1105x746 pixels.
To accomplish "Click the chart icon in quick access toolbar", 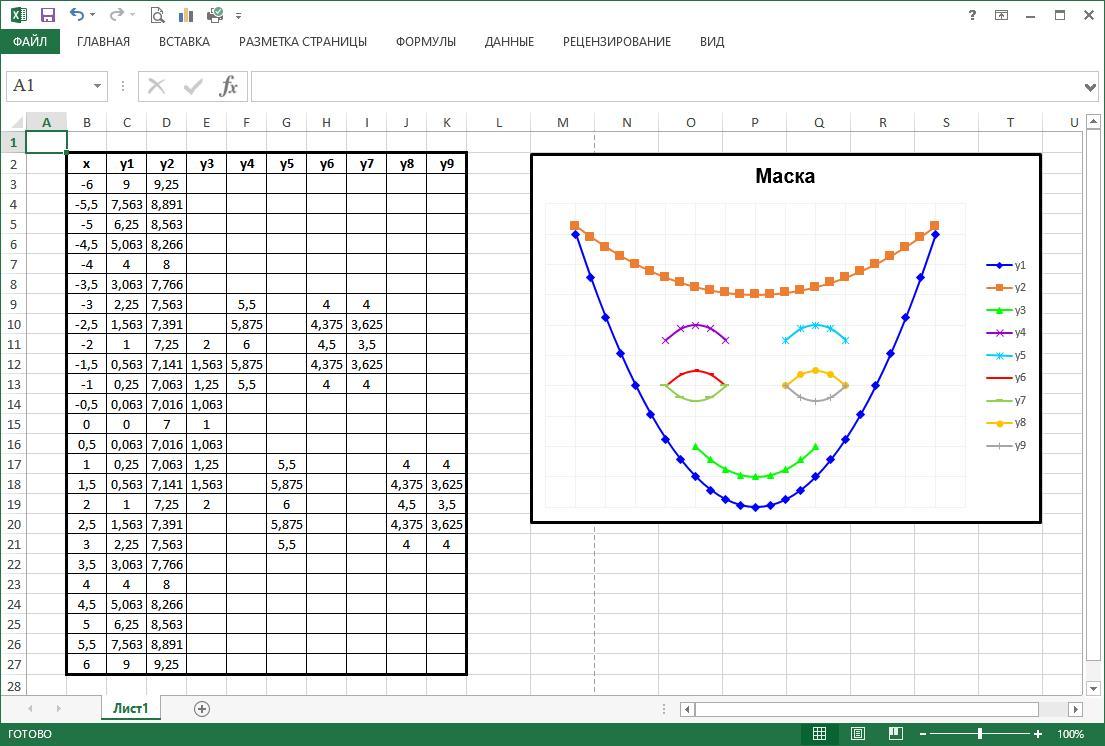I will click(185, 15).
